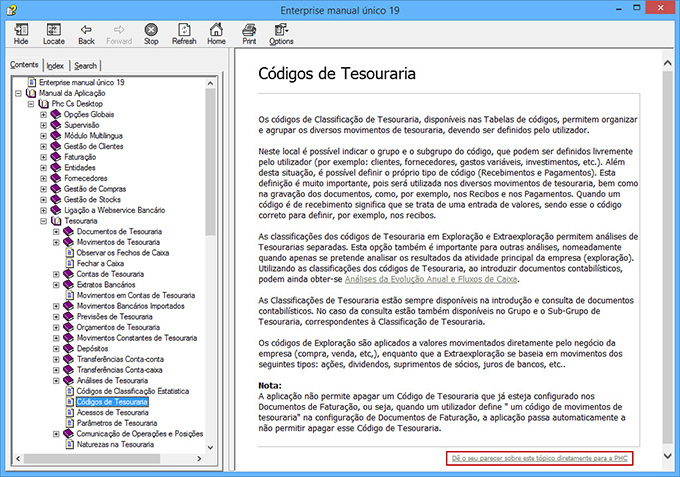Collapse the Tesouraria tree node
Image resolution: width=680 pixels, height=477 pixels.
(43, 221)
